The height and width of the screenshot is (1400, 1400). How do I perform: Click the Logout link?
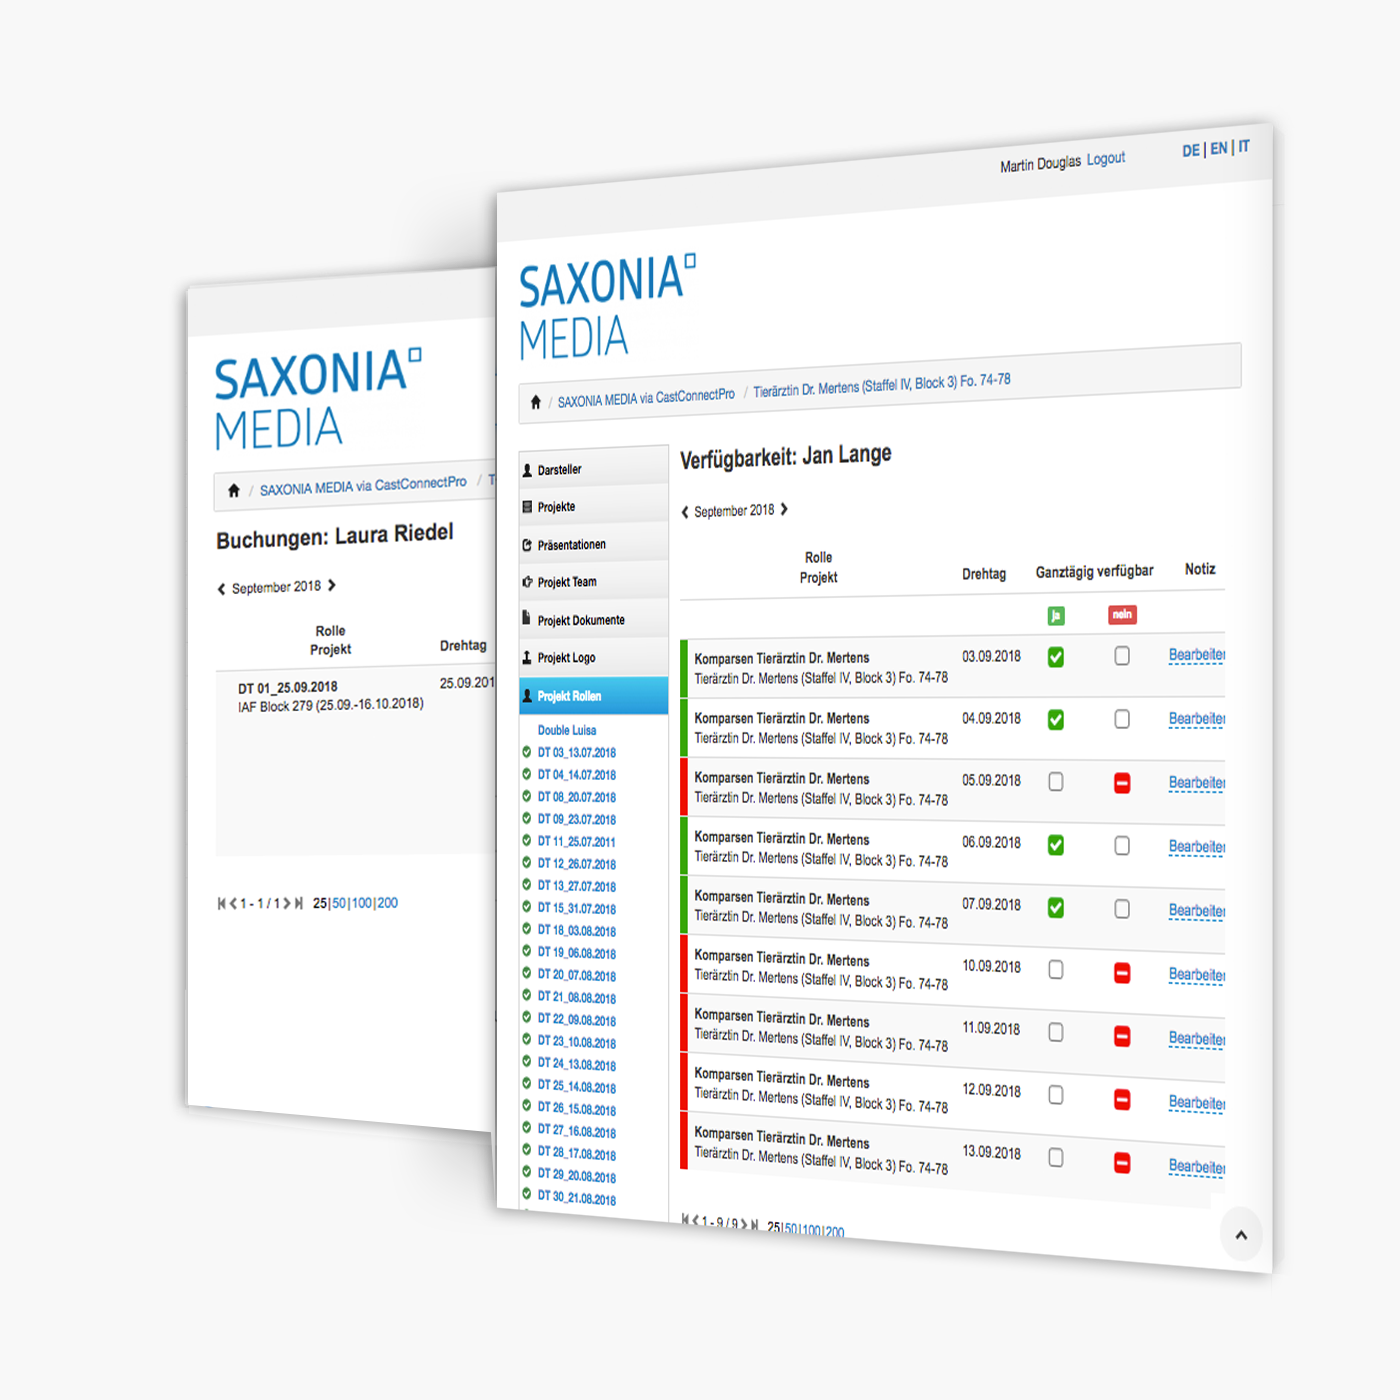tap(1106, 159)
